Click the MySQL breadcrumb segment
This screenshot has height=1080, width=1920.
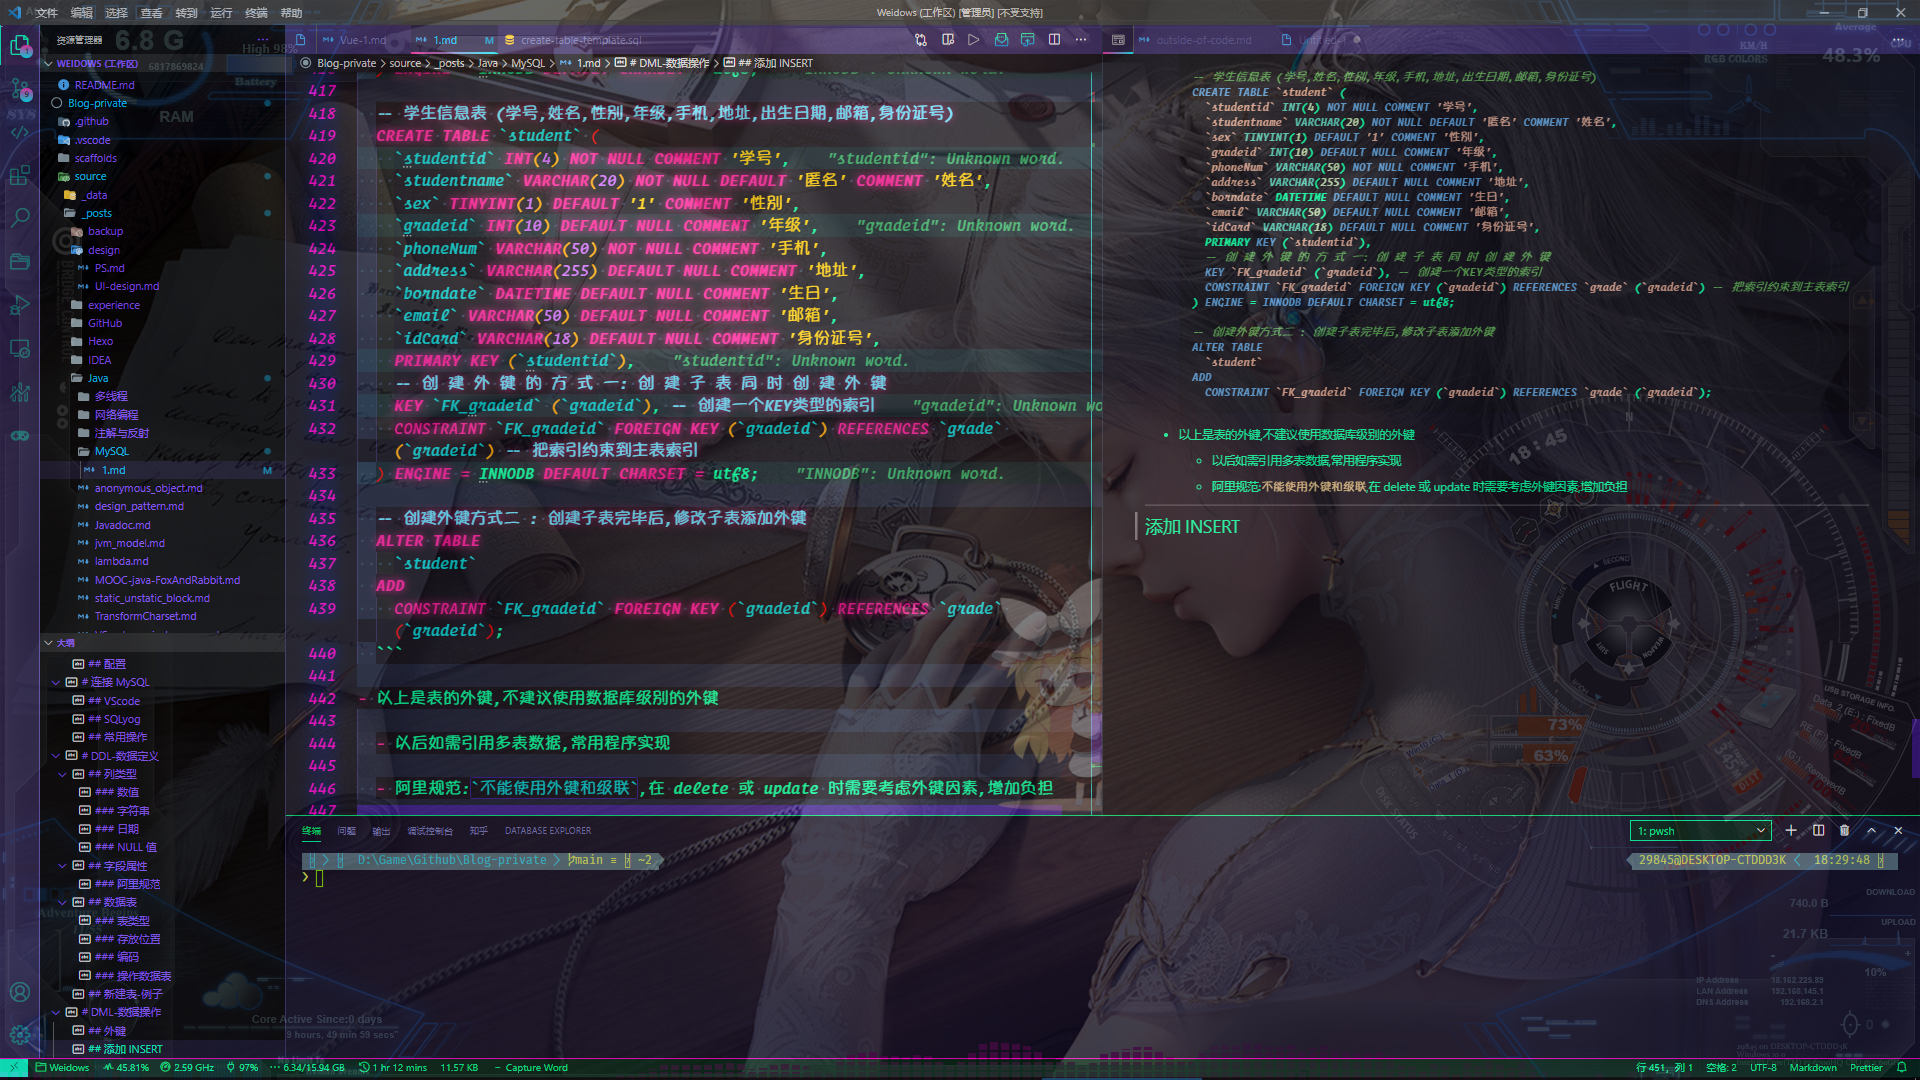(x=528, y=63)
